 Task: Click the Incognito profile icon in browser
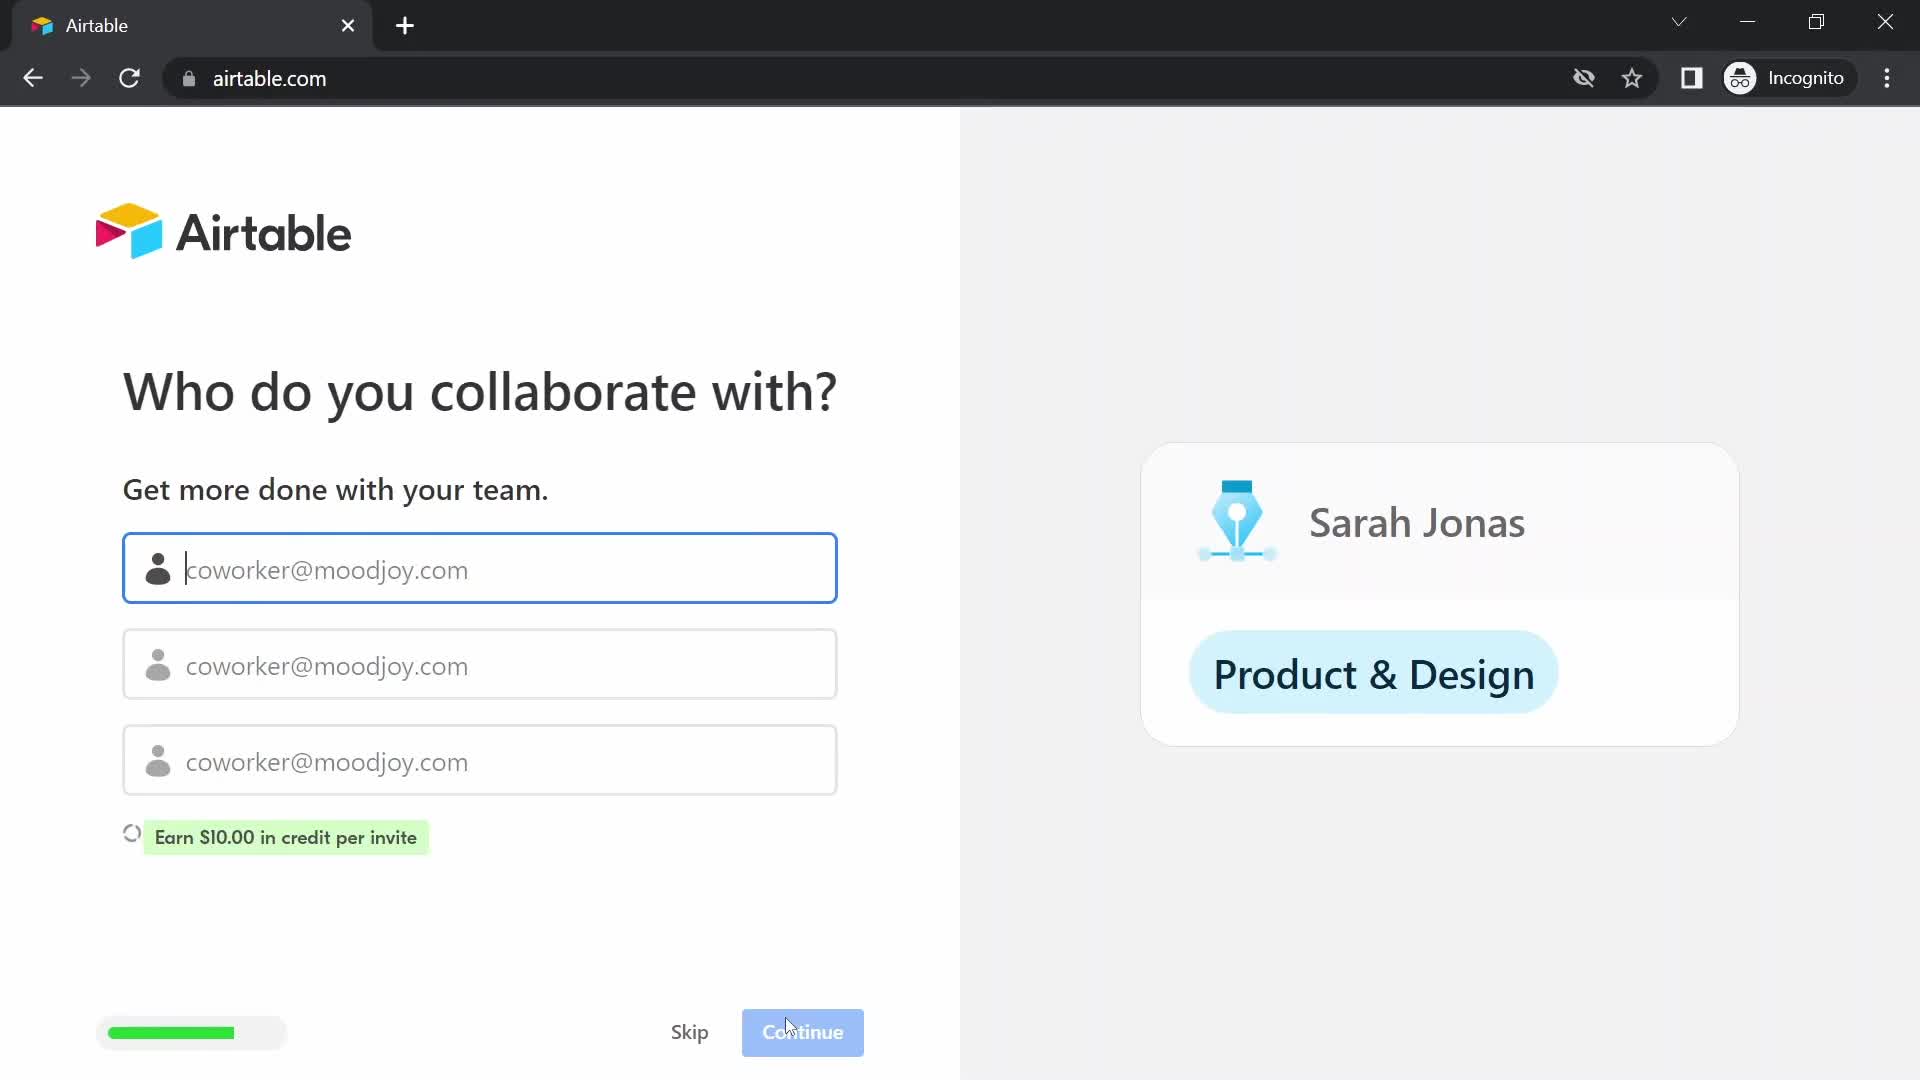(x=1741, y=78)
